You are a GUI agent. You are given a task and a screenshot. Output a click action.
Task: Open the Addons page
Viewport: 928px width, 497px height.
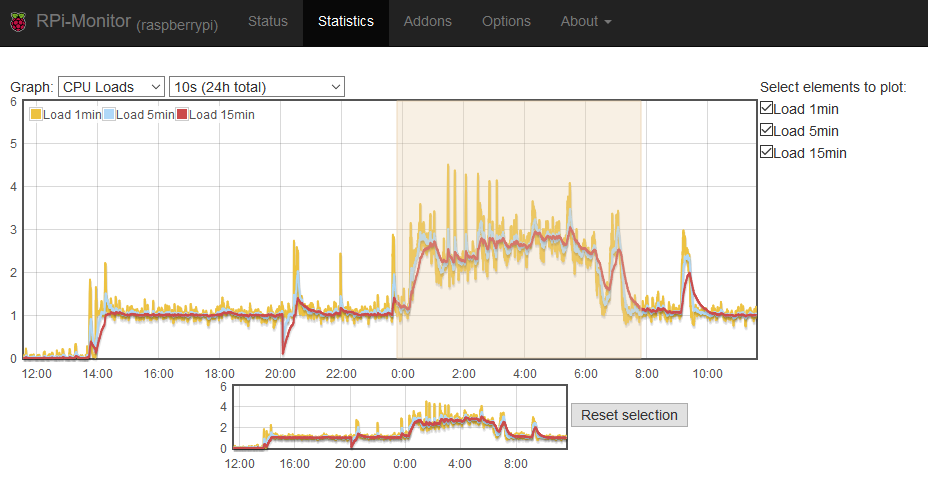tap(427, 21)
